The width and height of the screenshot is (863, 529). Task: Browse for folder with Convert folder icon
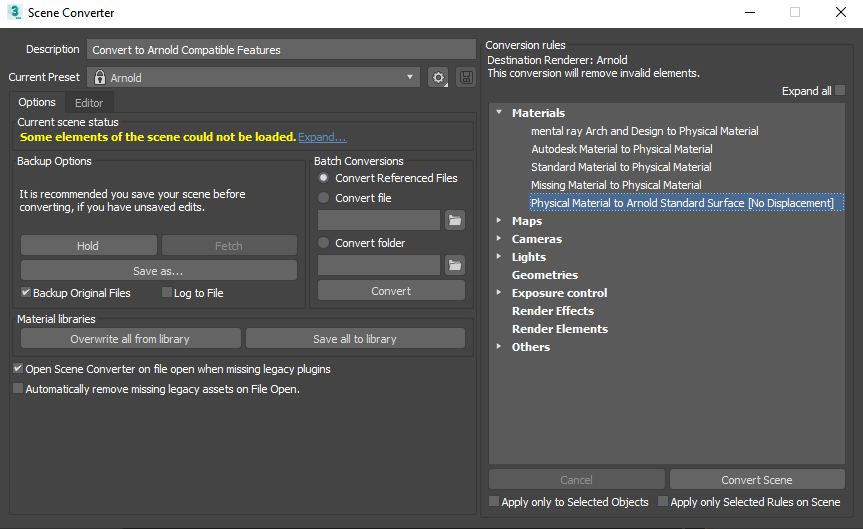pos(455,265)
